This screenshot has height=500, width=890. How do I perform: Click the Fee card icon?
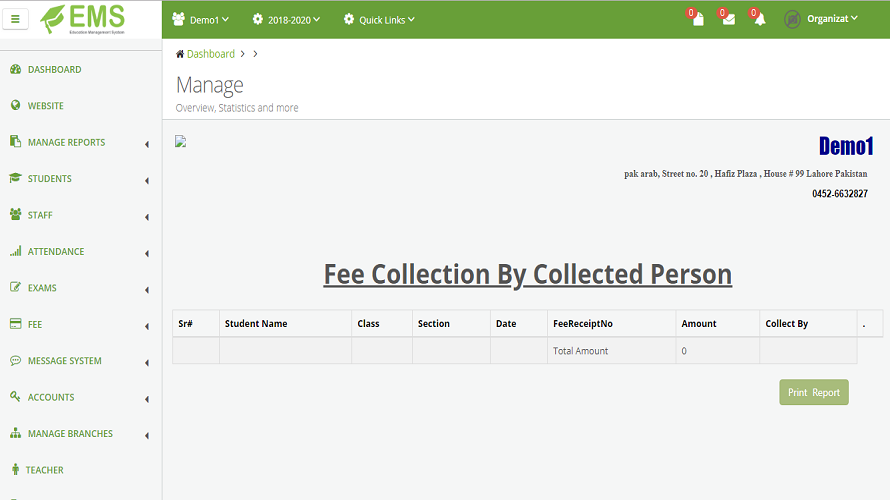coord(15,324)
